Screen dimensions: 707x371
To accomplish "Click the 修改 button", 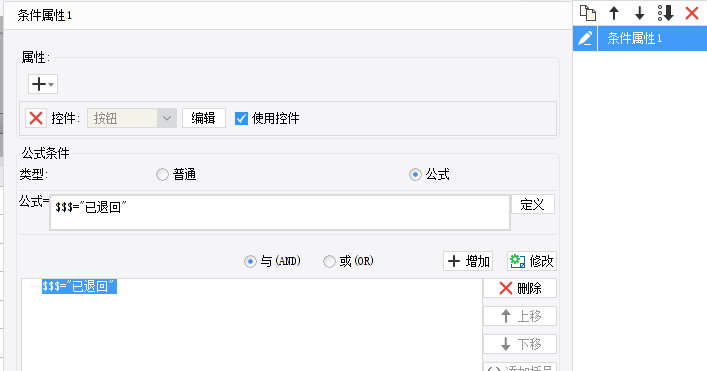I will click(532, 261).
